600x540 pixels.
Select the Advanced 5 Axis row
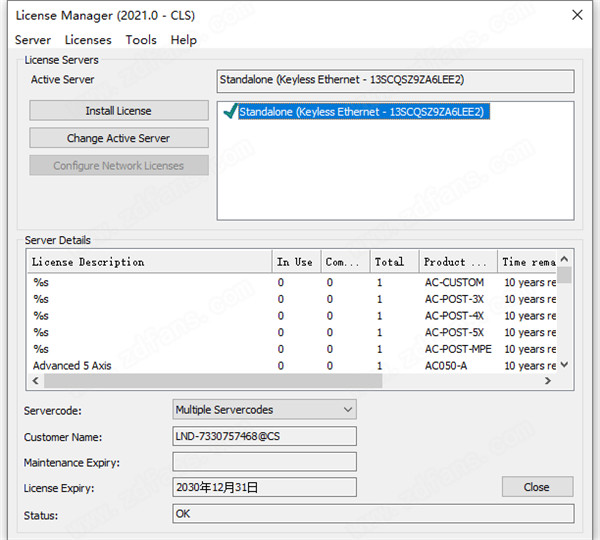[x=292, y=365]
